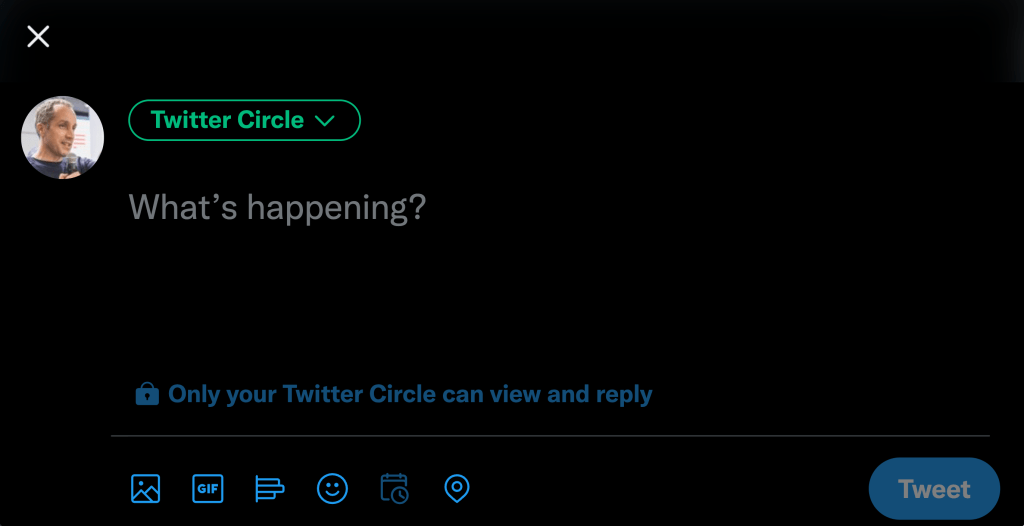Screen dimensions: 1024x526
Task: Click the word "Tweet" on the blue pill
Action: 934,489
